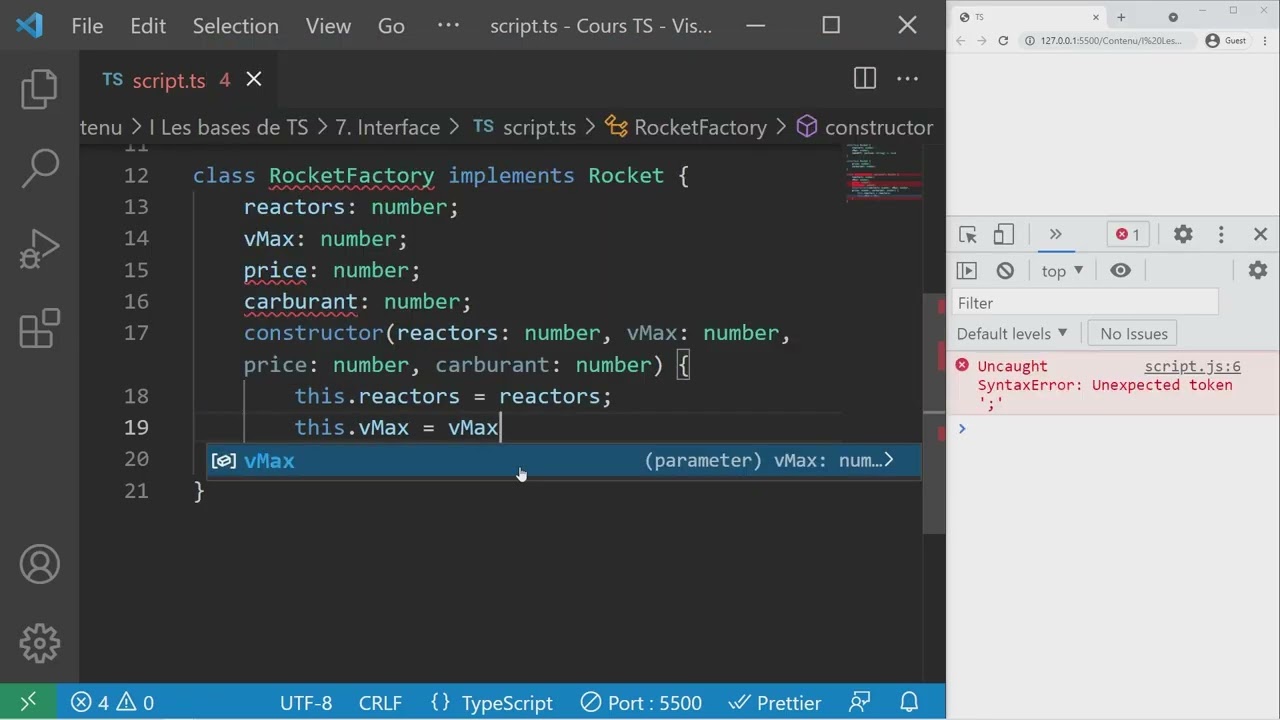Click the code minimap
1280x720 pixels.
[x=884, y=175]
